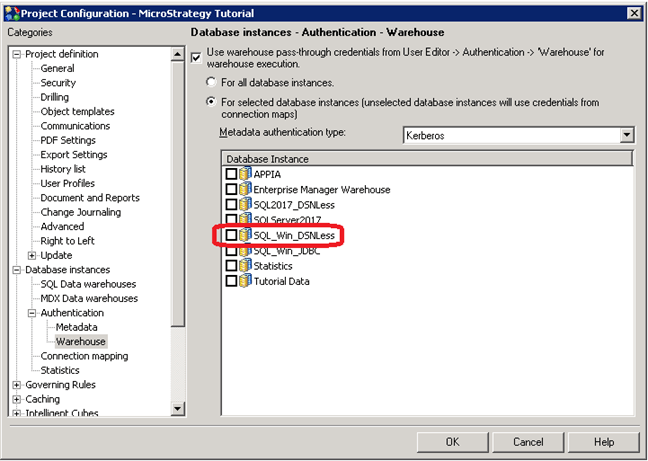The image size is (648, 461).
Task: Open Connection mapping category
Action: pos(84,356)
